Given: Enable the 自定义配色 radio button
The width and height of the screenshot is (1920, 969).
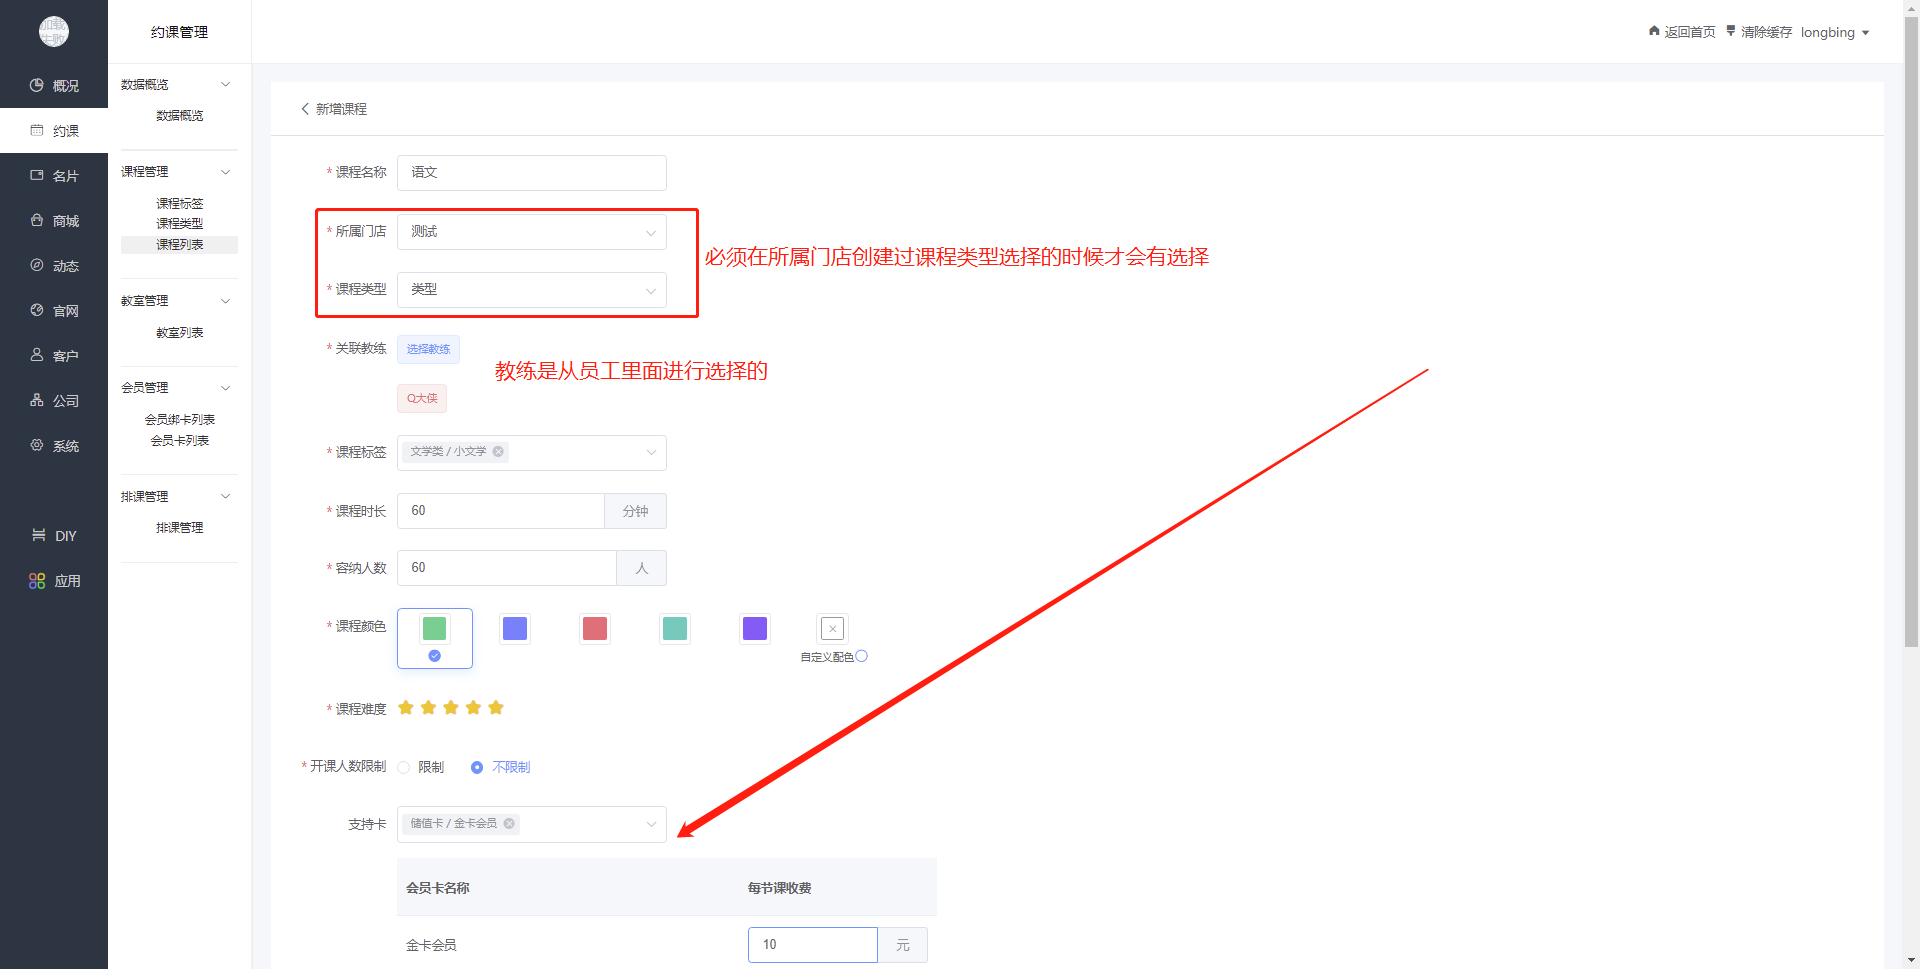Looking at the screenshot, I should pos(862,656).
